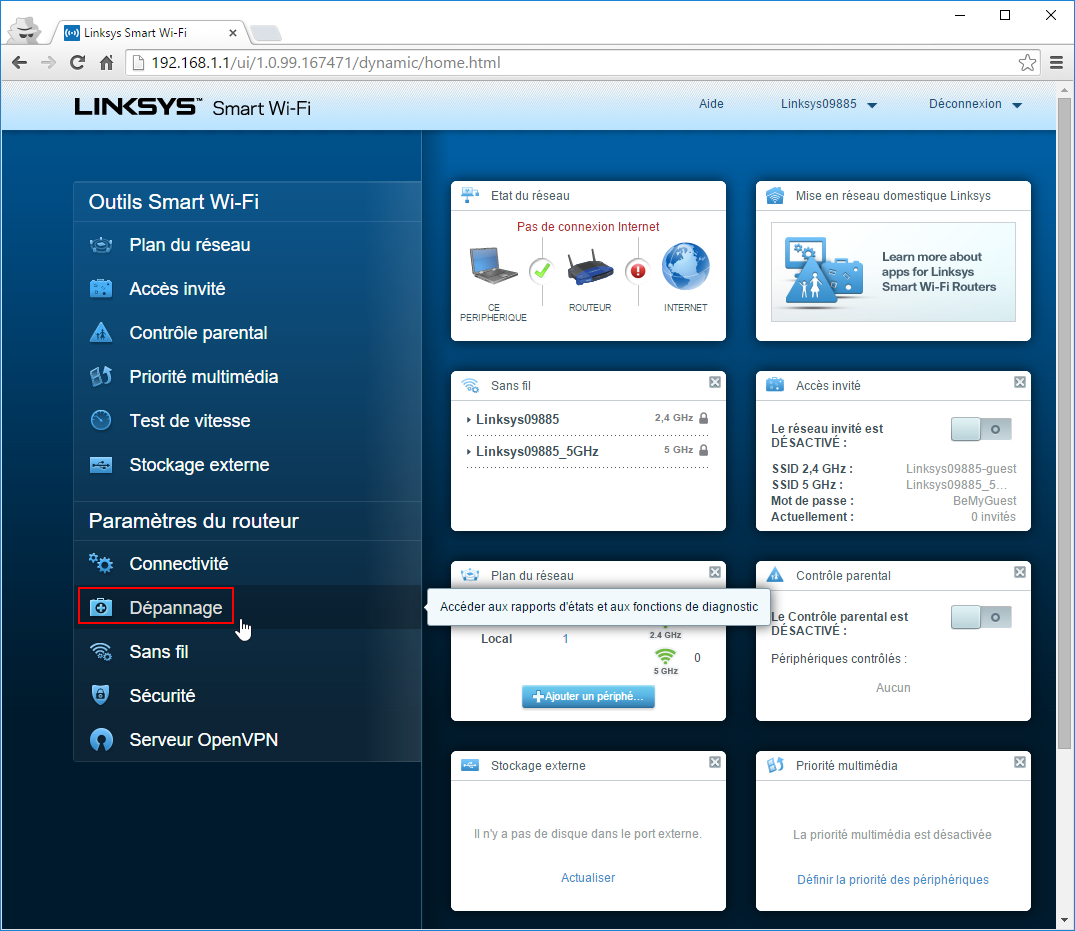Viewport: 1075px width, 931px height.
Task: Bookmark page with the star icon
Action: click(x=1027, y=63)
